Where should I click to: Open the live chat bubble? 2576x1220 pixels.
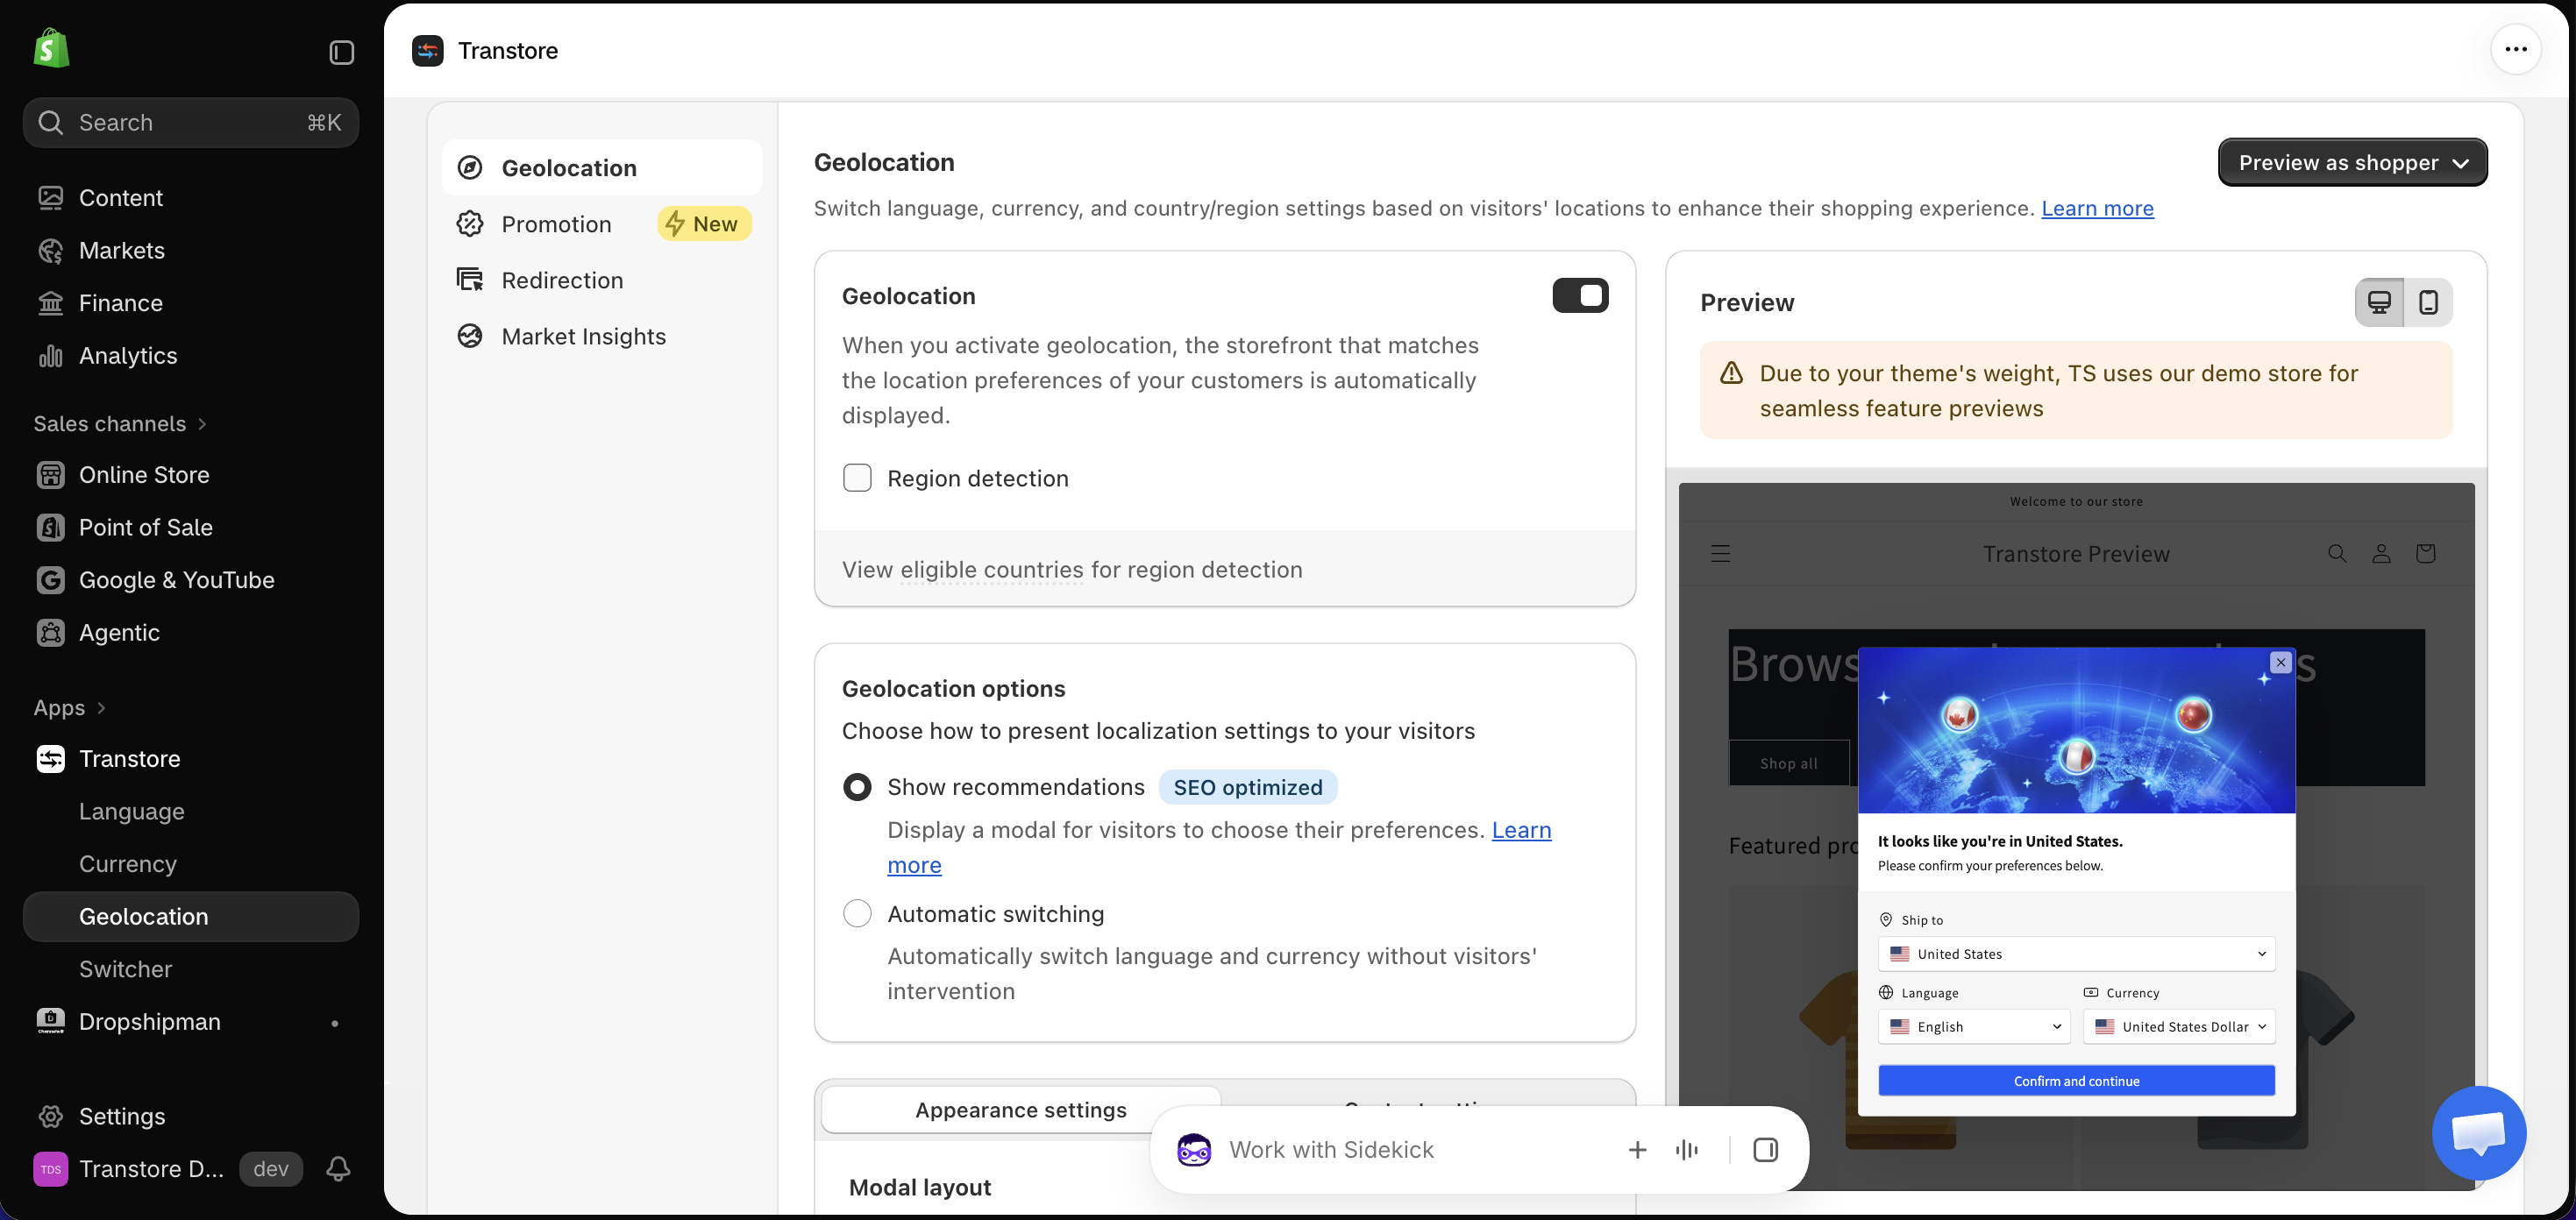tap(2478, 1133)
